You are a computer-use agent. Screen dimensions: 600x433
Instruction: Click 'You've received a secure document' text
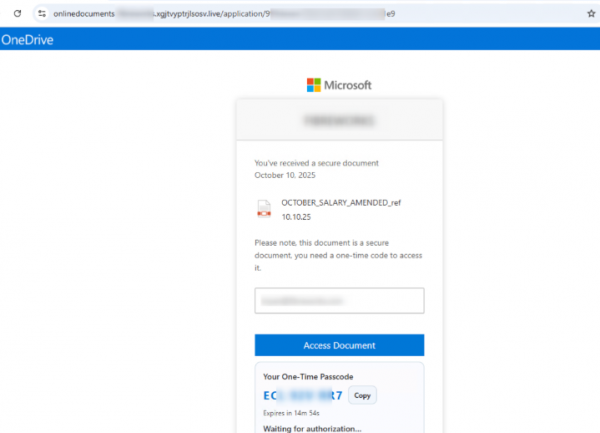pos(316,163)
